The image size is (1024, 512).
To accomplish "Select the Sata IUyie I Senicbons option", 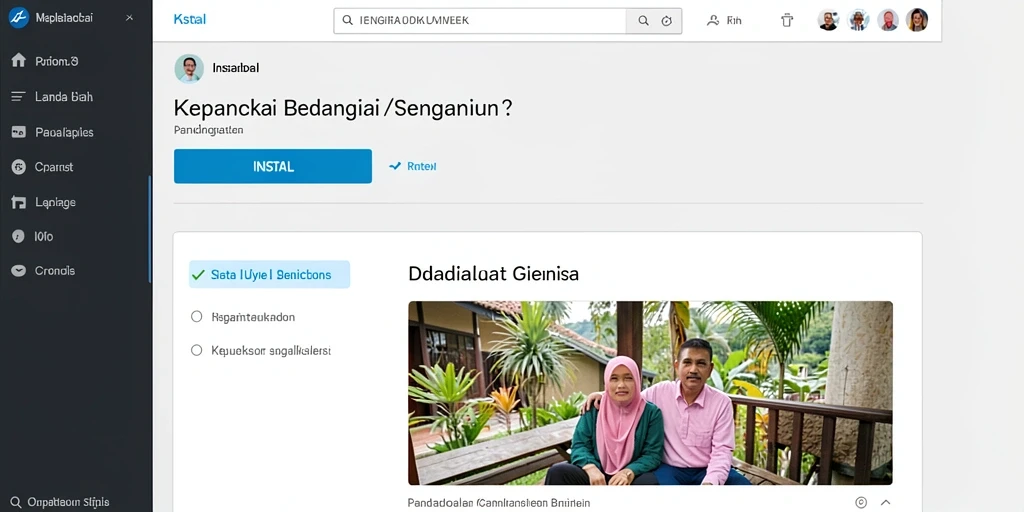I will (270, 275).
